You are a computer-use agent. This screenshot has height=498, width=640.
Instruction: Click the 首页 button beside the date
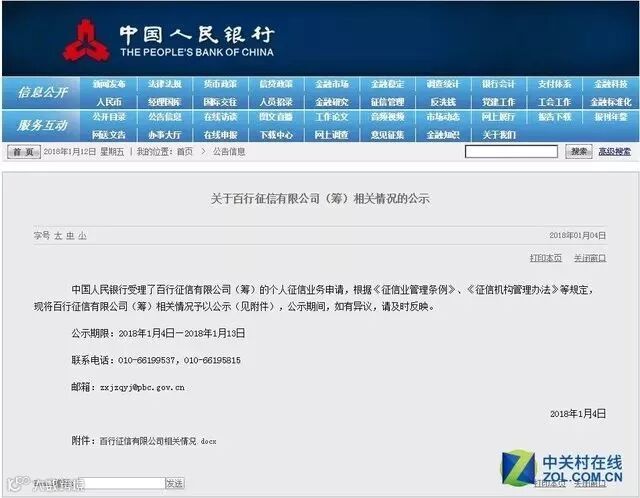click(x=24, y=152)
